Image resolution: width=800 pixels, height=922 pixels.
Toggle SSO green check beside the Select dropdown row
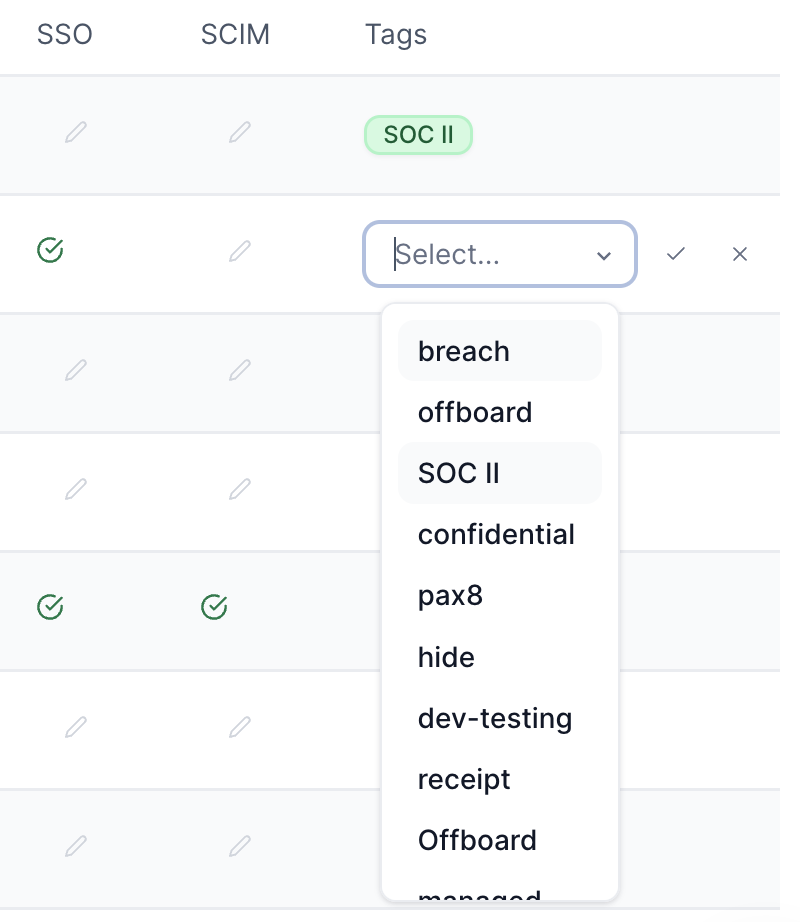point(50,250)
